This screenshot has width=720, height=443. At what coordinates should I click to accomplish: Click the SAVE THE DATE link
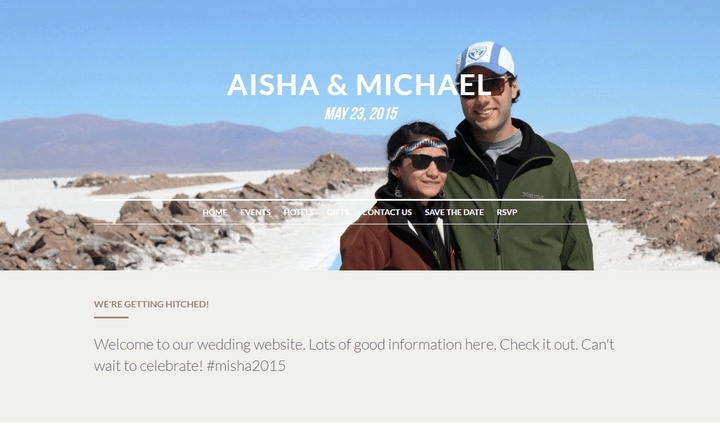454,212
